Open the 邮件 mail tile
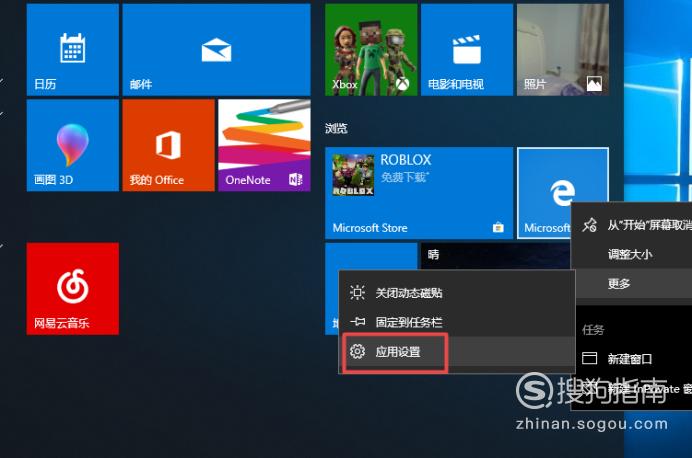The width and height of the screenshot is (692, 458). 216,50
